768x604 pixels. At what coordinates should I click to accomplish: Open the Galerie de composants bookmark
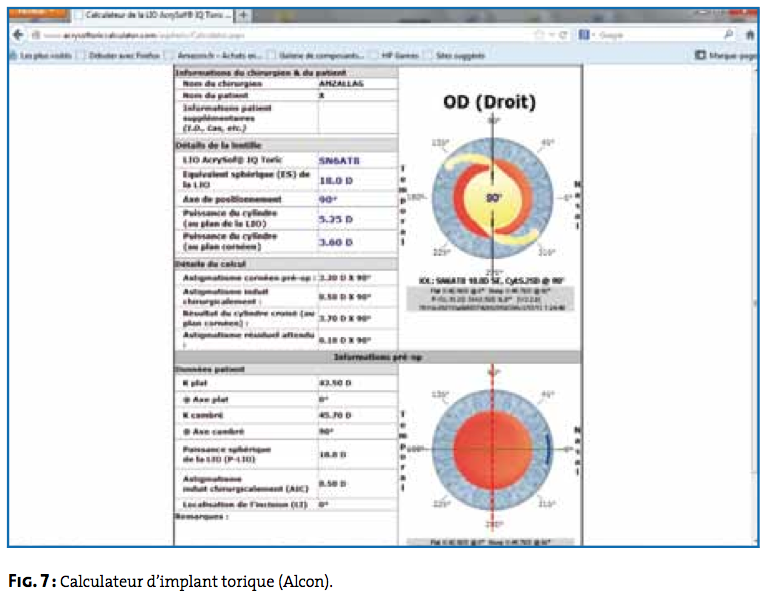(x=317, y=55)
